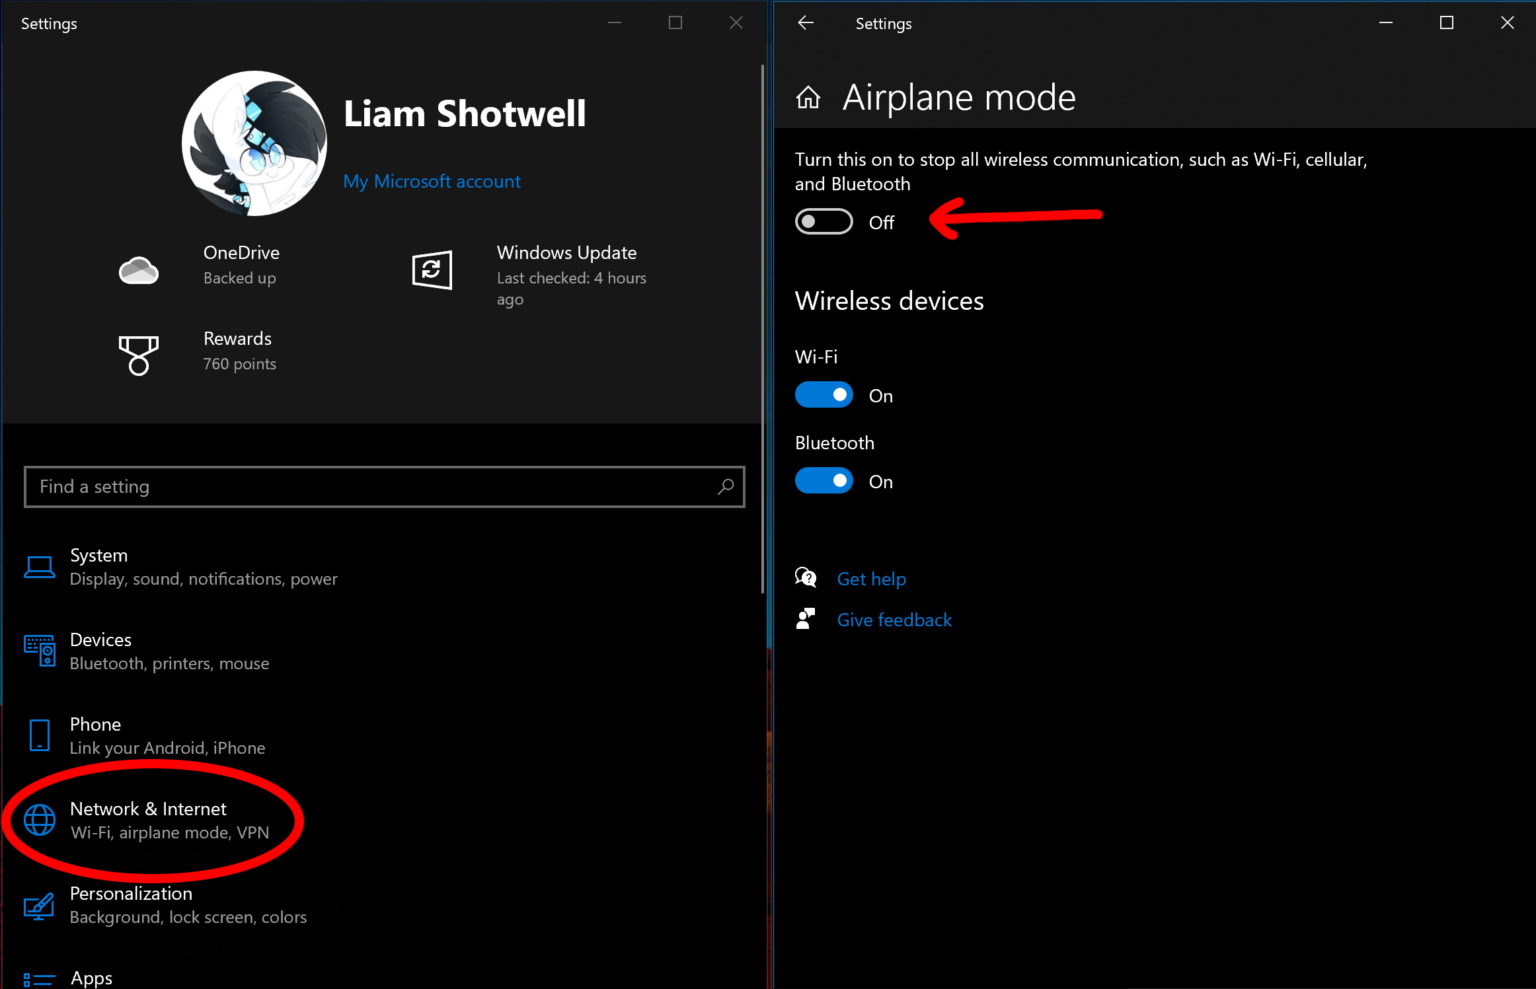This screenshot has height=989, width=1536.
Task: Click the Devices settings icon
Action: pos(39,651)
